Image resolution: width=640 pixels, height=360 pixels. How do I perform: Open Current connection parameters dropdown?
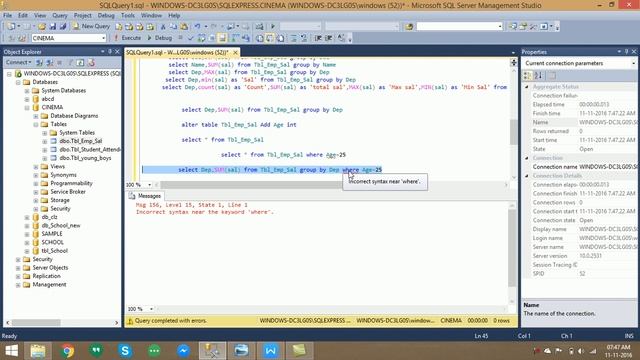point(633,63)
